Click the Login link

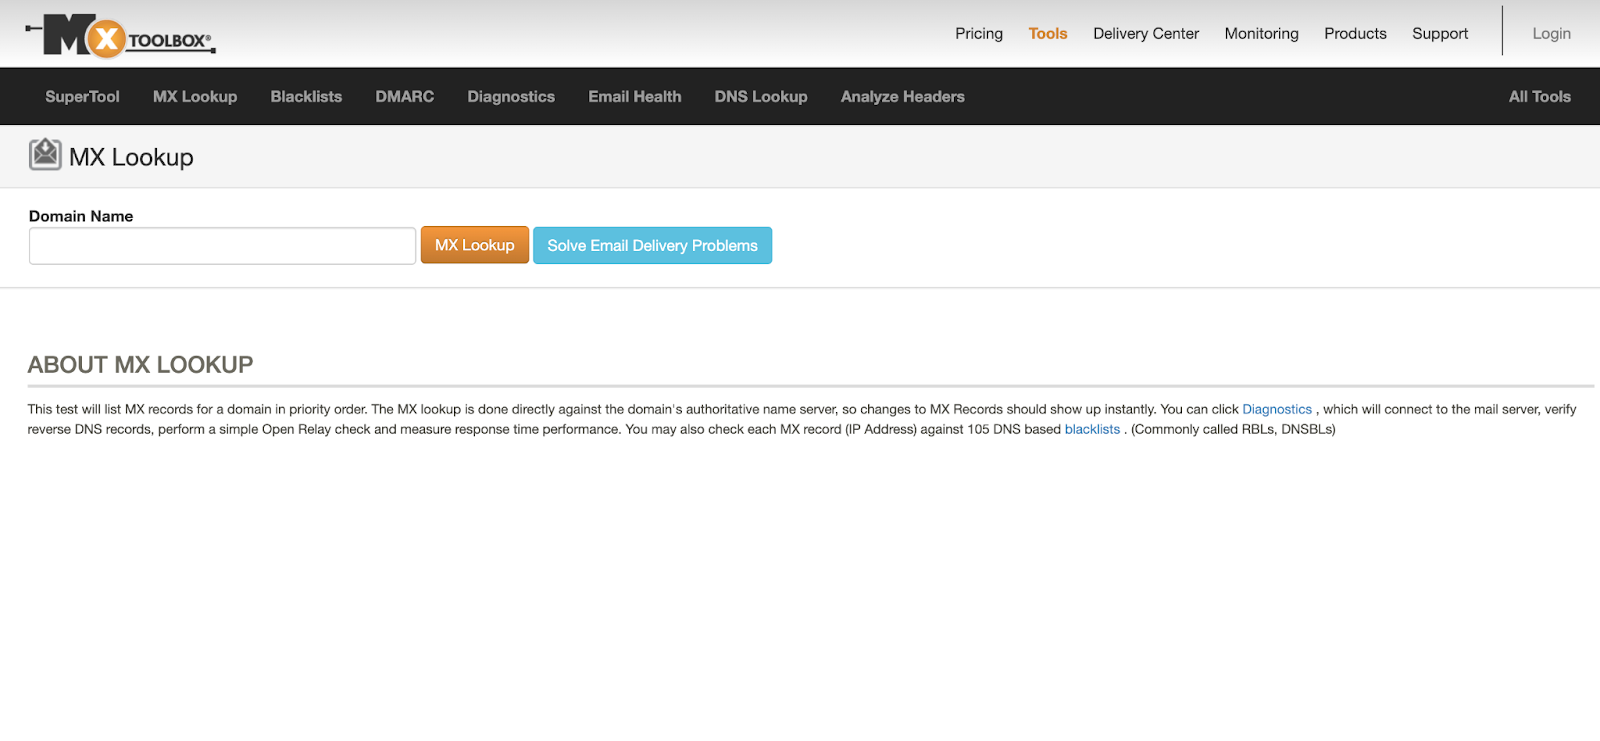tap(1551, 33)
